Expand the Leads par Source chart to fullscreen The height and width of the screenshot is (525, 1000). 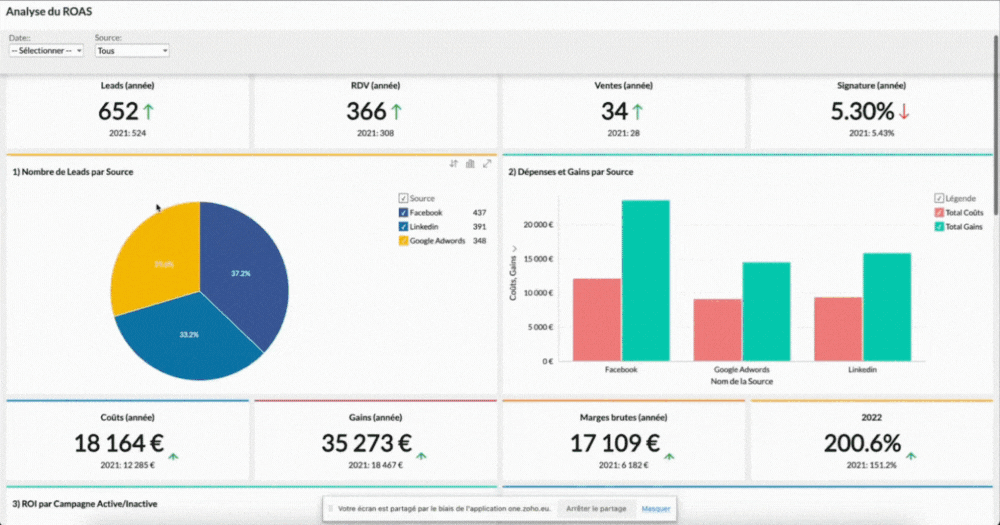click(487, 164)
